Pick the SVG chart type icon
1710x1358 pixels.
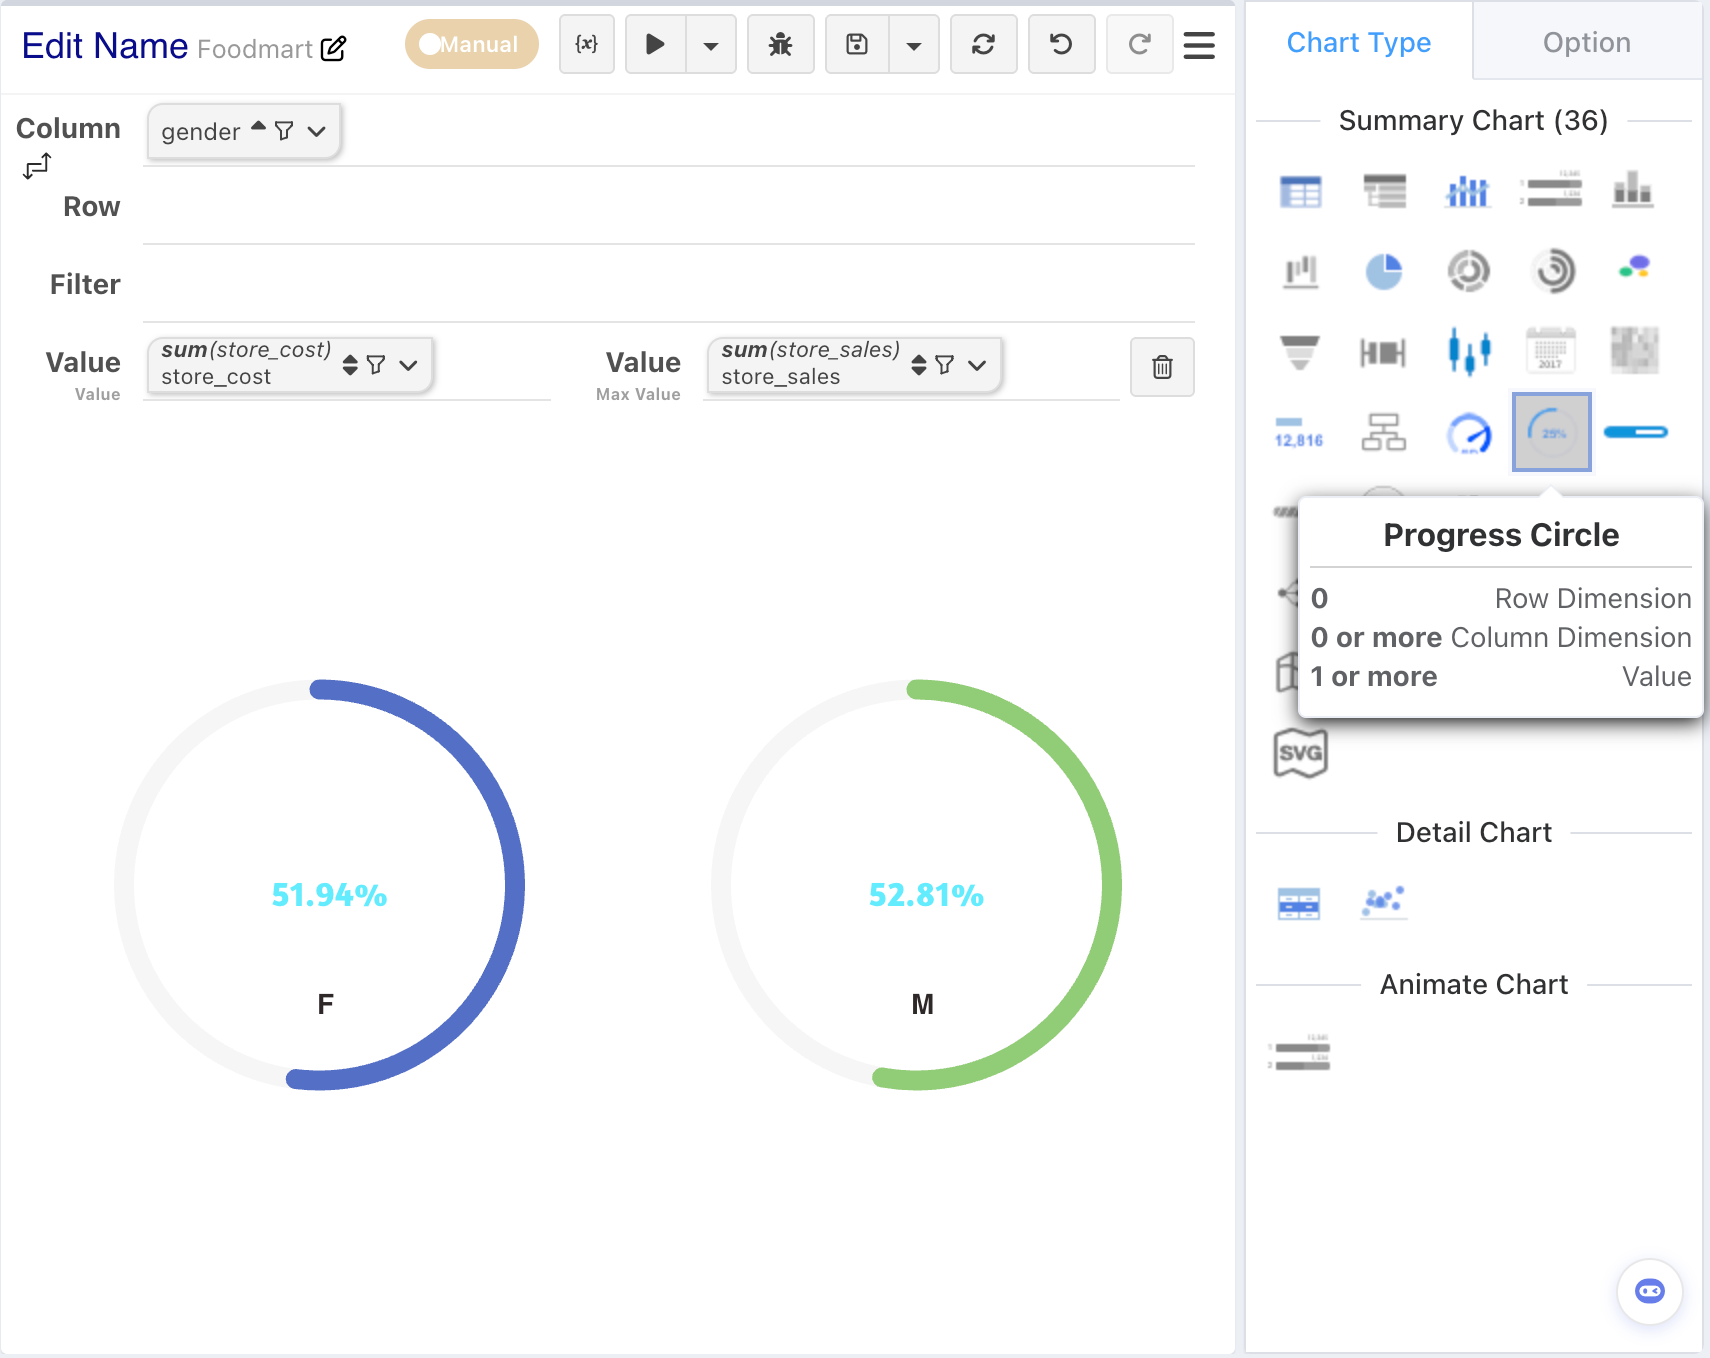point(1300,753)
